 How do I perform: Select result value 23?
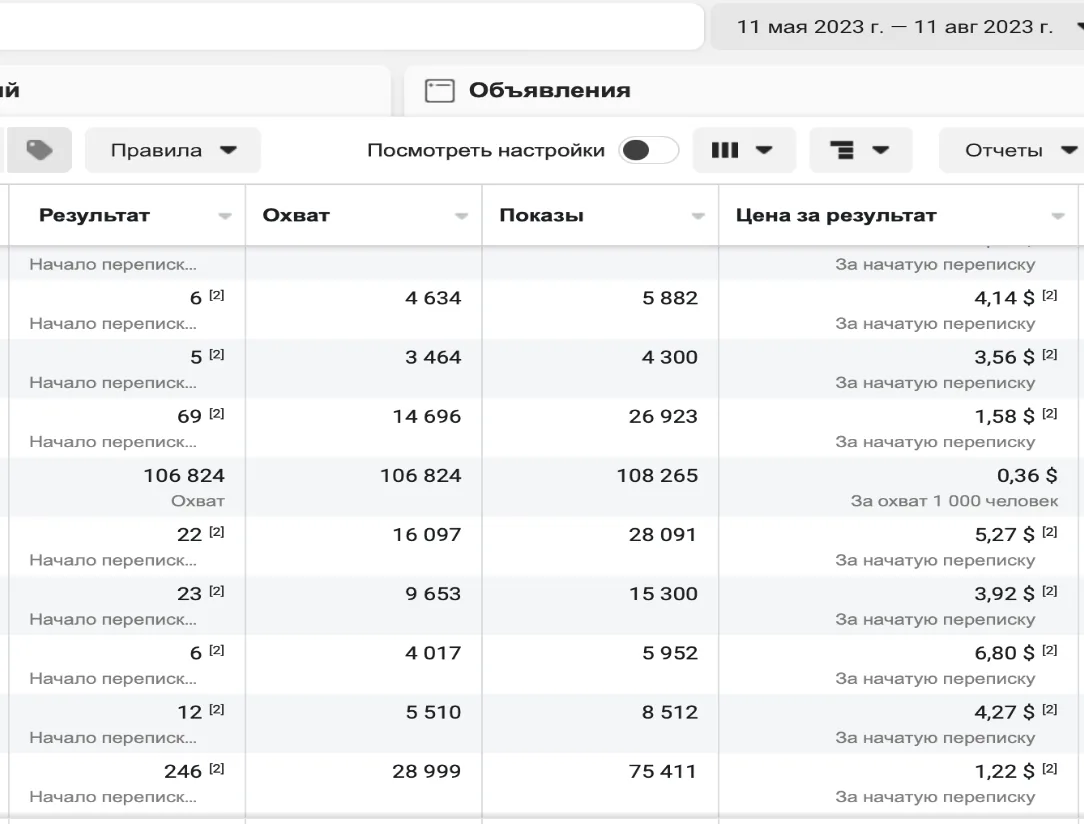[189, 594]
